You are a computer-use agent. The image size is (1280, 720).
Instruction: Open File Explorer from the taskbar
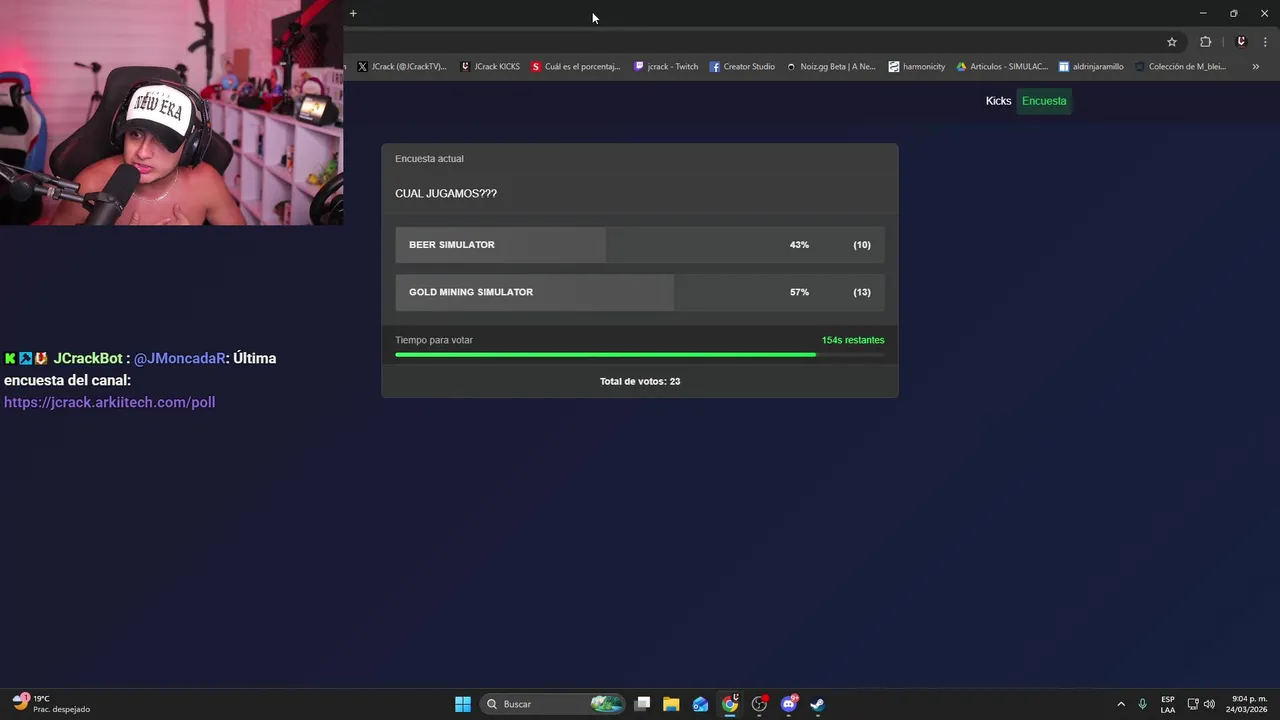point(671,704)
